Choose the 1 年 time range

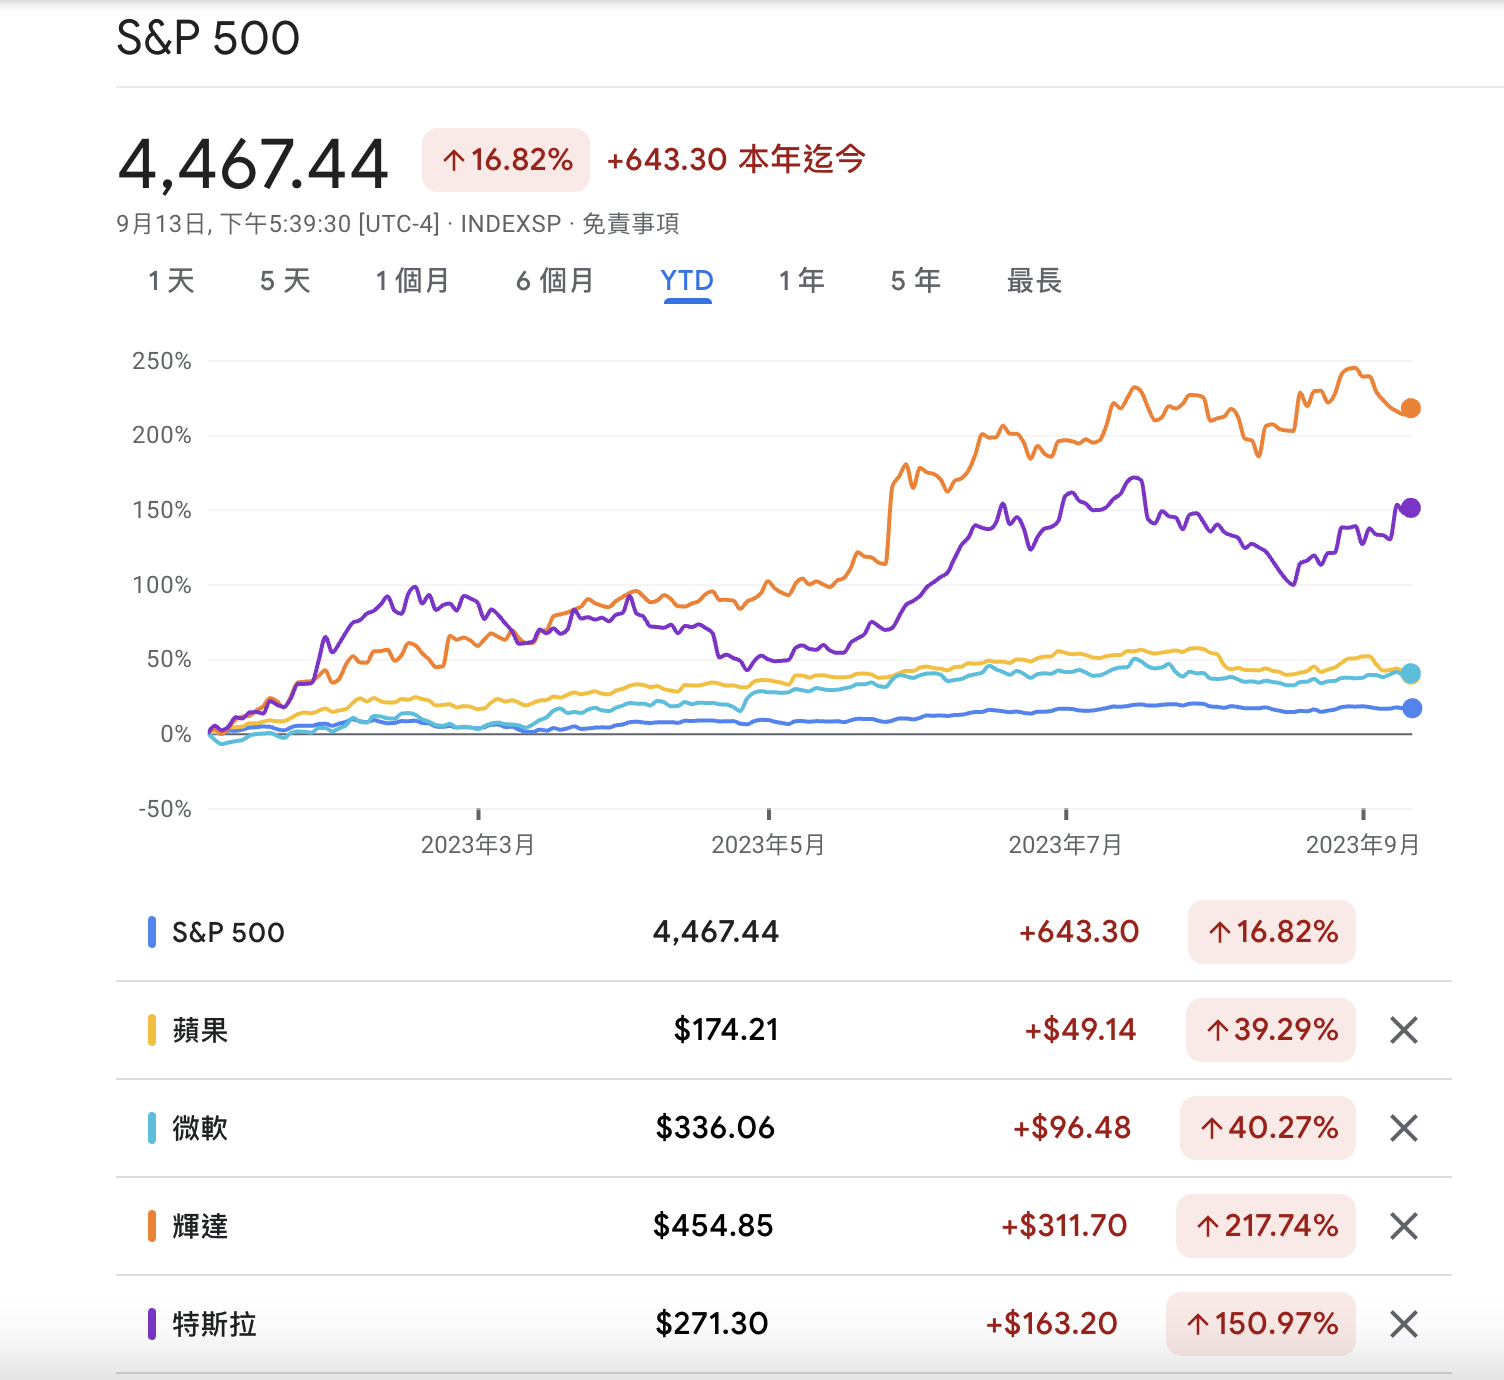click(x=802, y=281)
